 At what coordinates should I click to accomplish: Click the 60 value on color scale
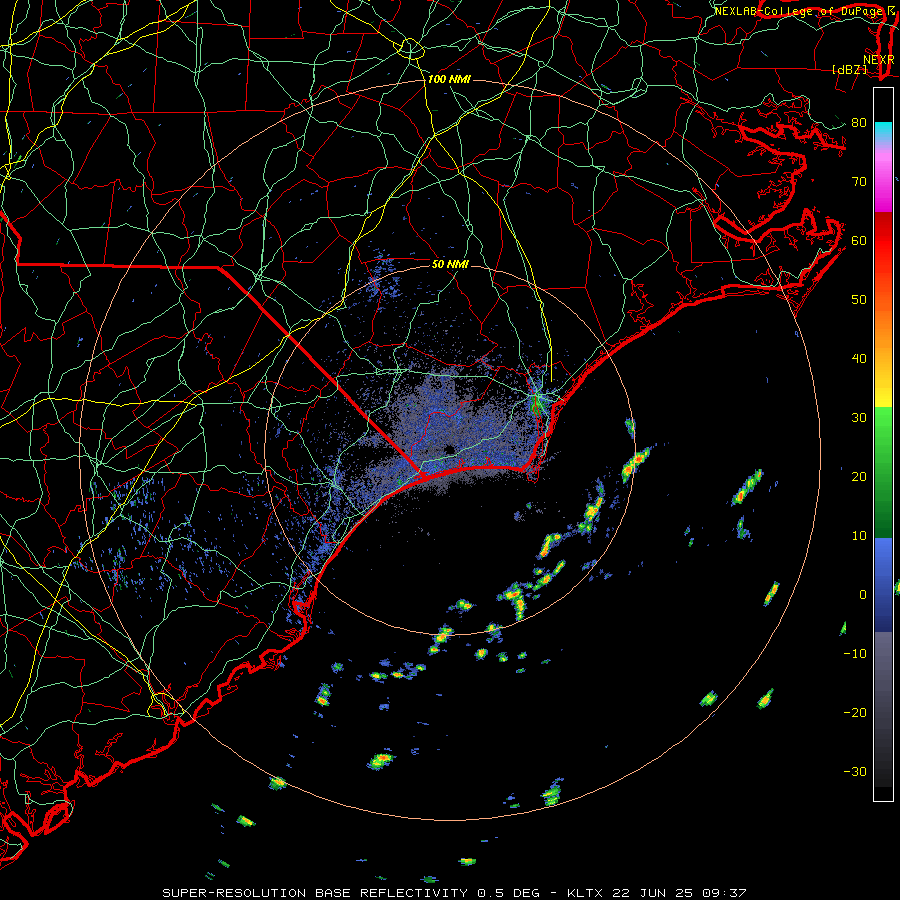coord(859,240)
